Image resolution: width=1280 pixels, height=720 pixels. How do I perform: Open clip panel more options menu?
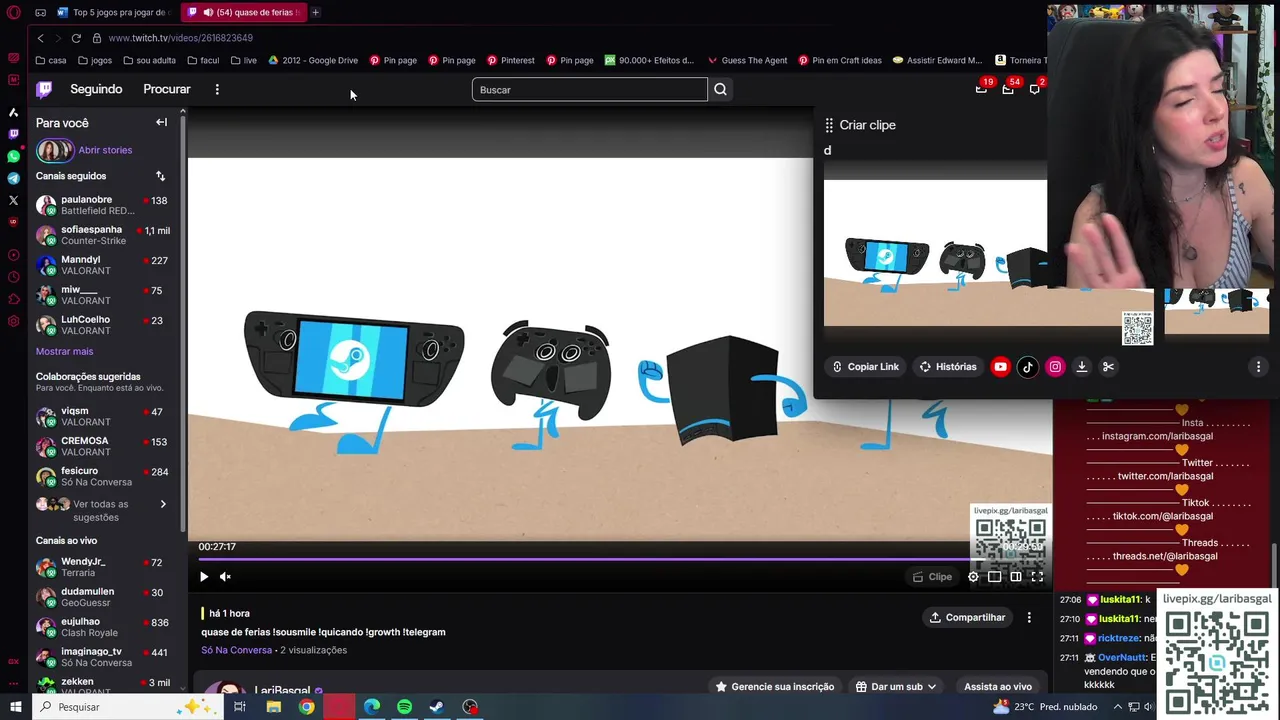(1258, 367)
